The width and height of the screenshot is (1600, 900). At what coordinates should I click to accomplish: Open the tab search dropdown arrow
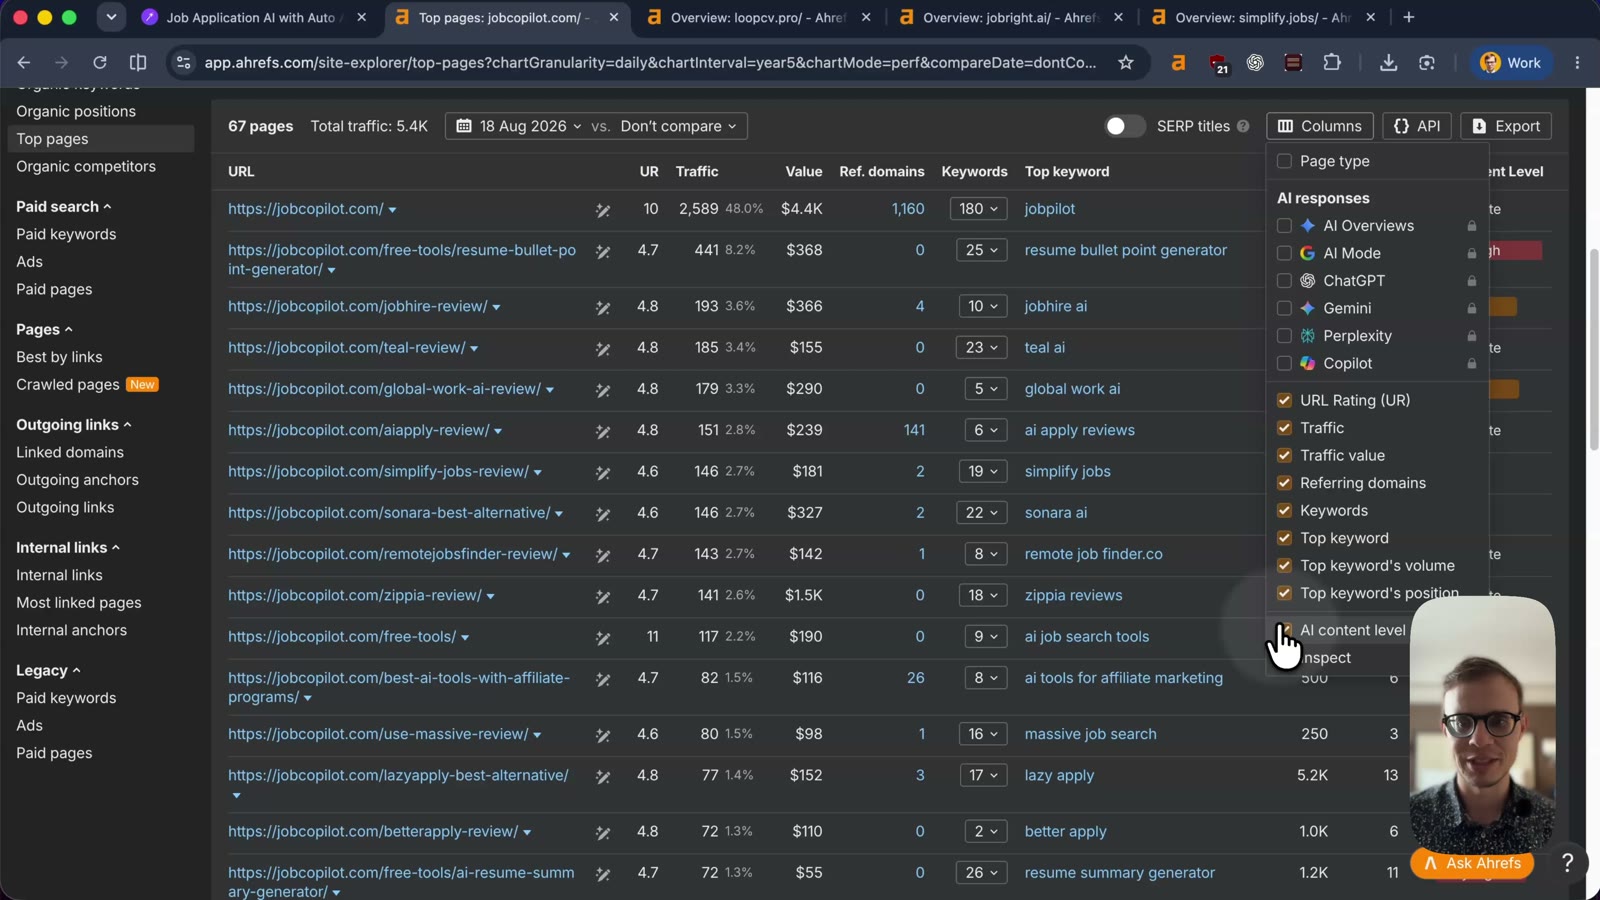pos(111,17)
